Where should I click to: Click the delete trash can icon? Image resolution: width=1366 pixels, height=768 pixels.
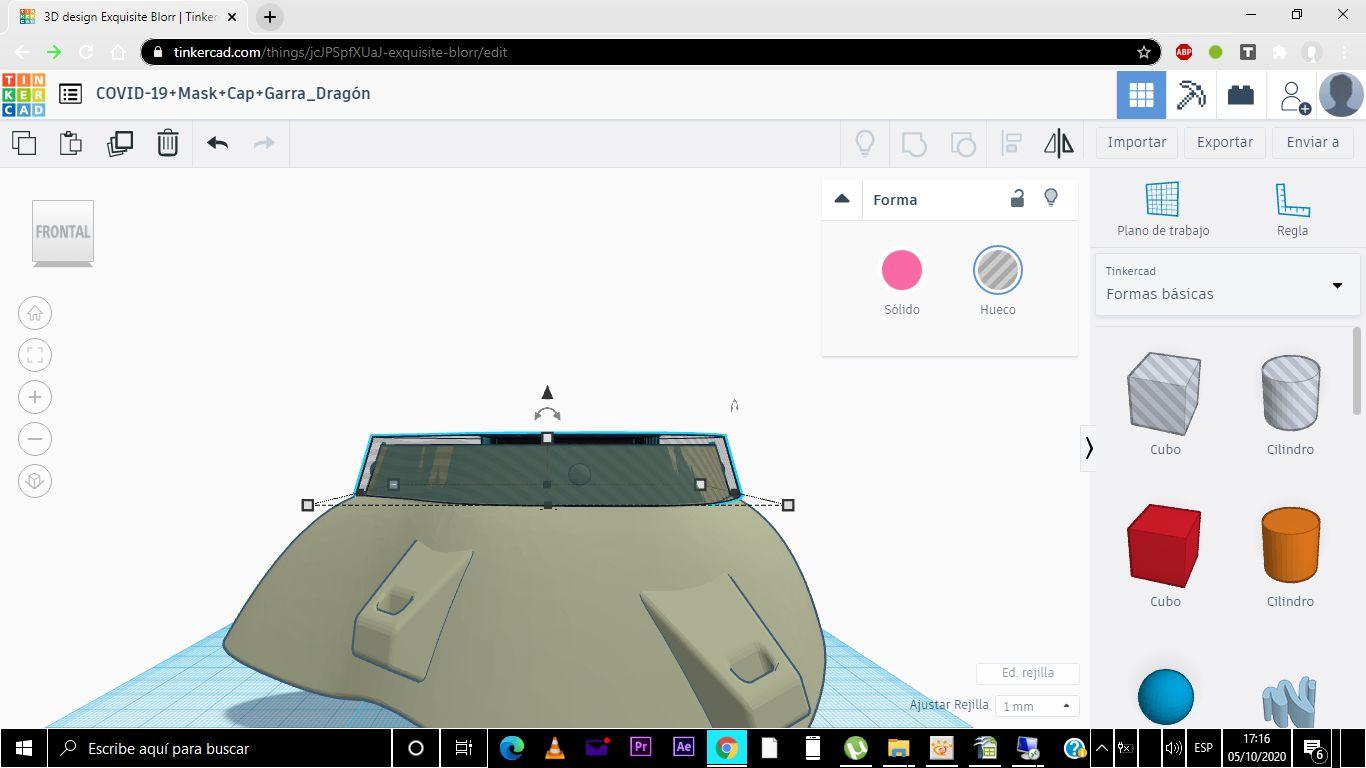coord(168,143)
